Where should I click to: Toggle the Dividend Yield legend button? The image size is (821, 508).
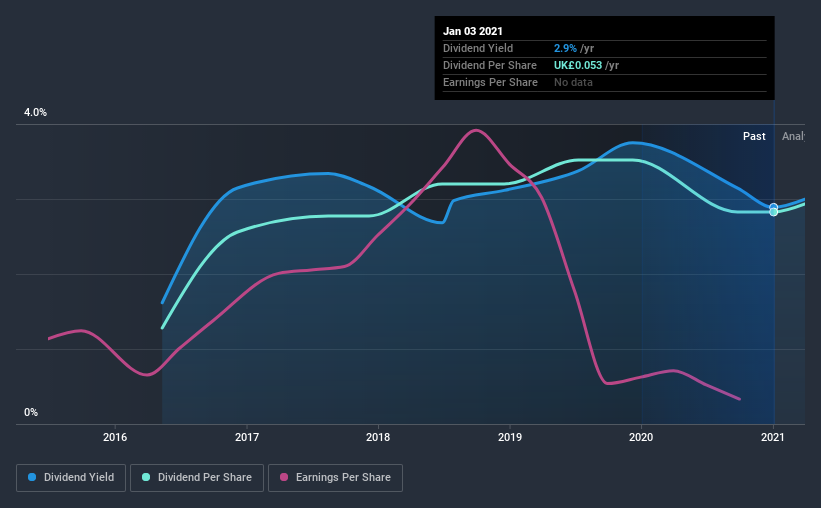[x=71, y=478]
